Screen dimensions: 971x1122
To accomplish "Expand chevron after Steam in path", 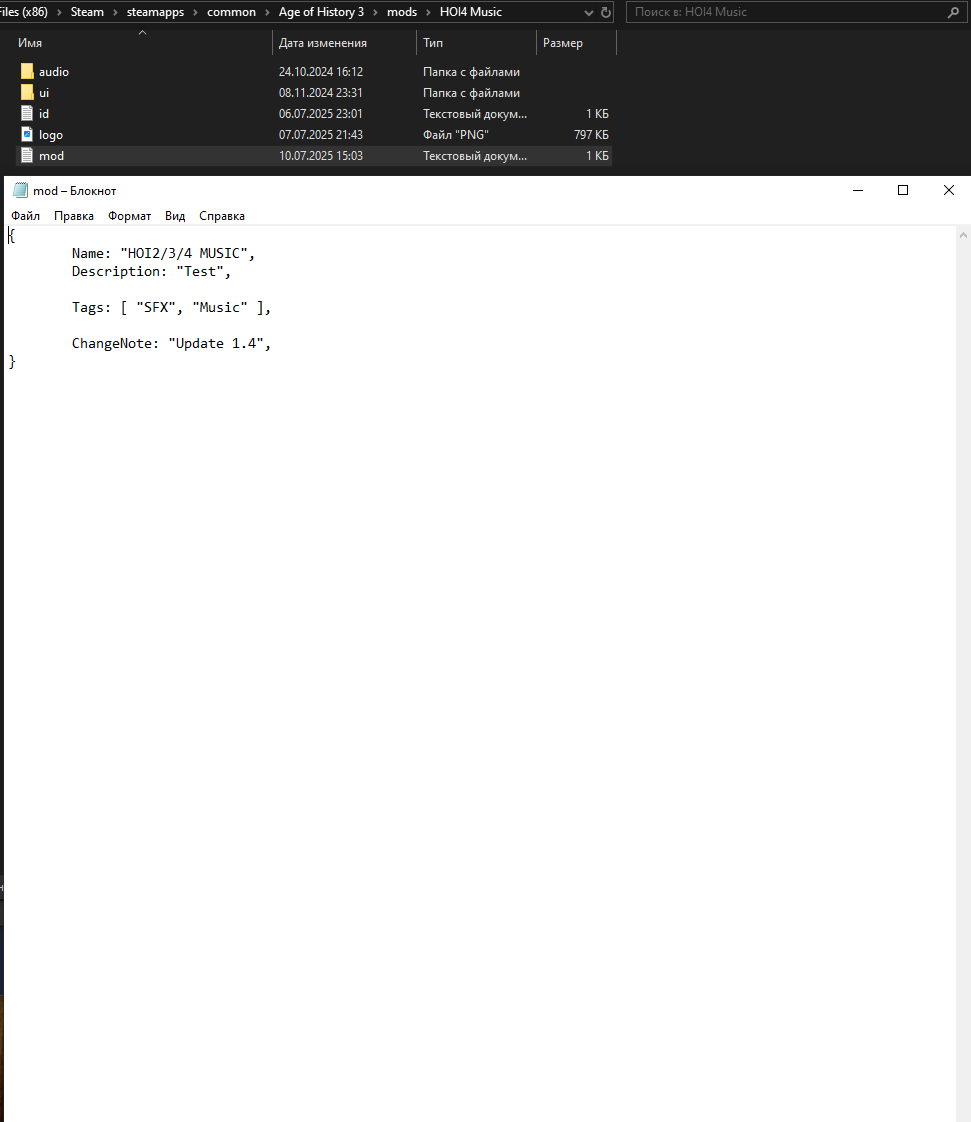I will [114, 12].
